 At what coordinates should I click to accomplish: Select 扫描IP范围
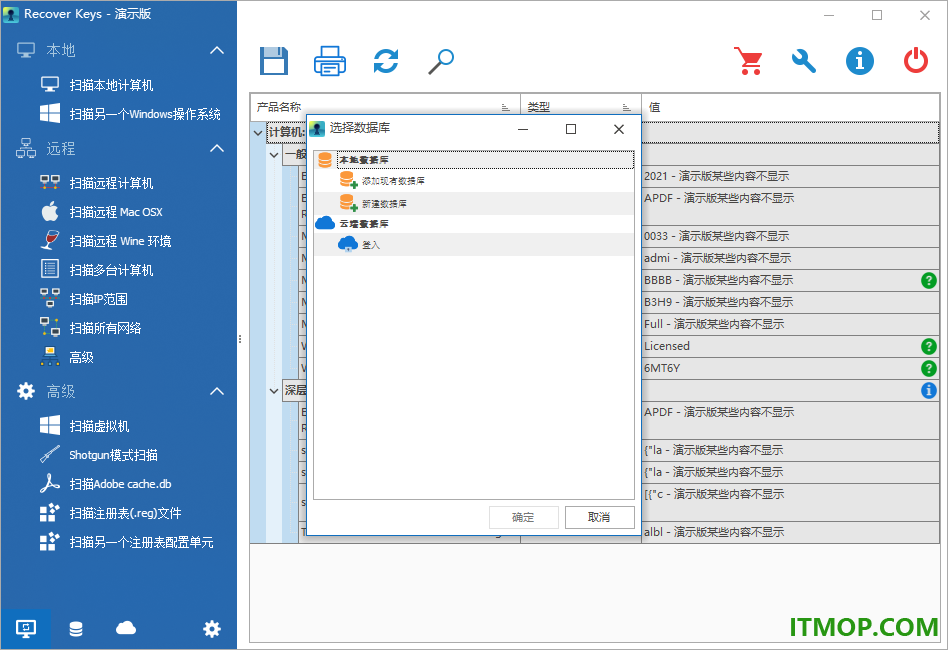click(x=98, y=299)
